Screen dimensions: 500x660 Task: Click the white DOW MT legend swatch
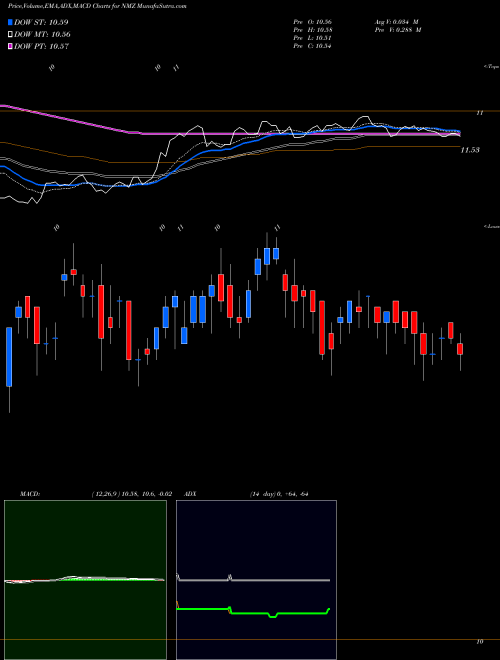(11, 34)
